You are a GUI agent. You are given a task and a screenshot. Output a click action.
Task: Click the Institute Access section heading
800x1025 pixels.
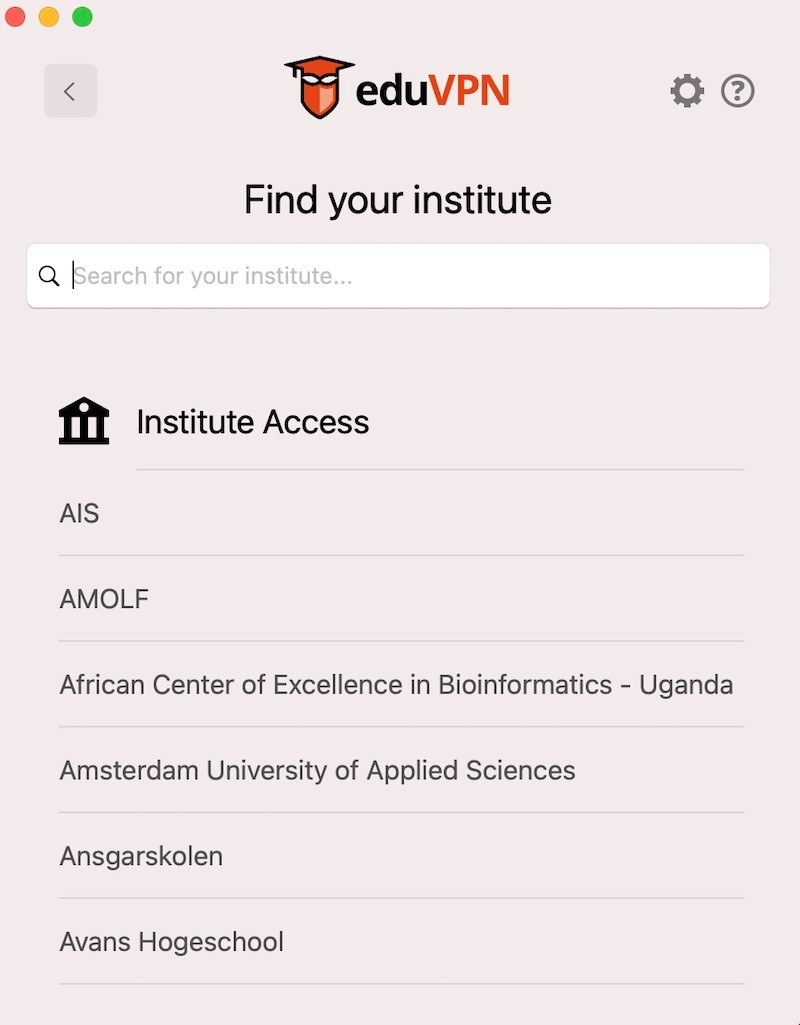point(253,422)
